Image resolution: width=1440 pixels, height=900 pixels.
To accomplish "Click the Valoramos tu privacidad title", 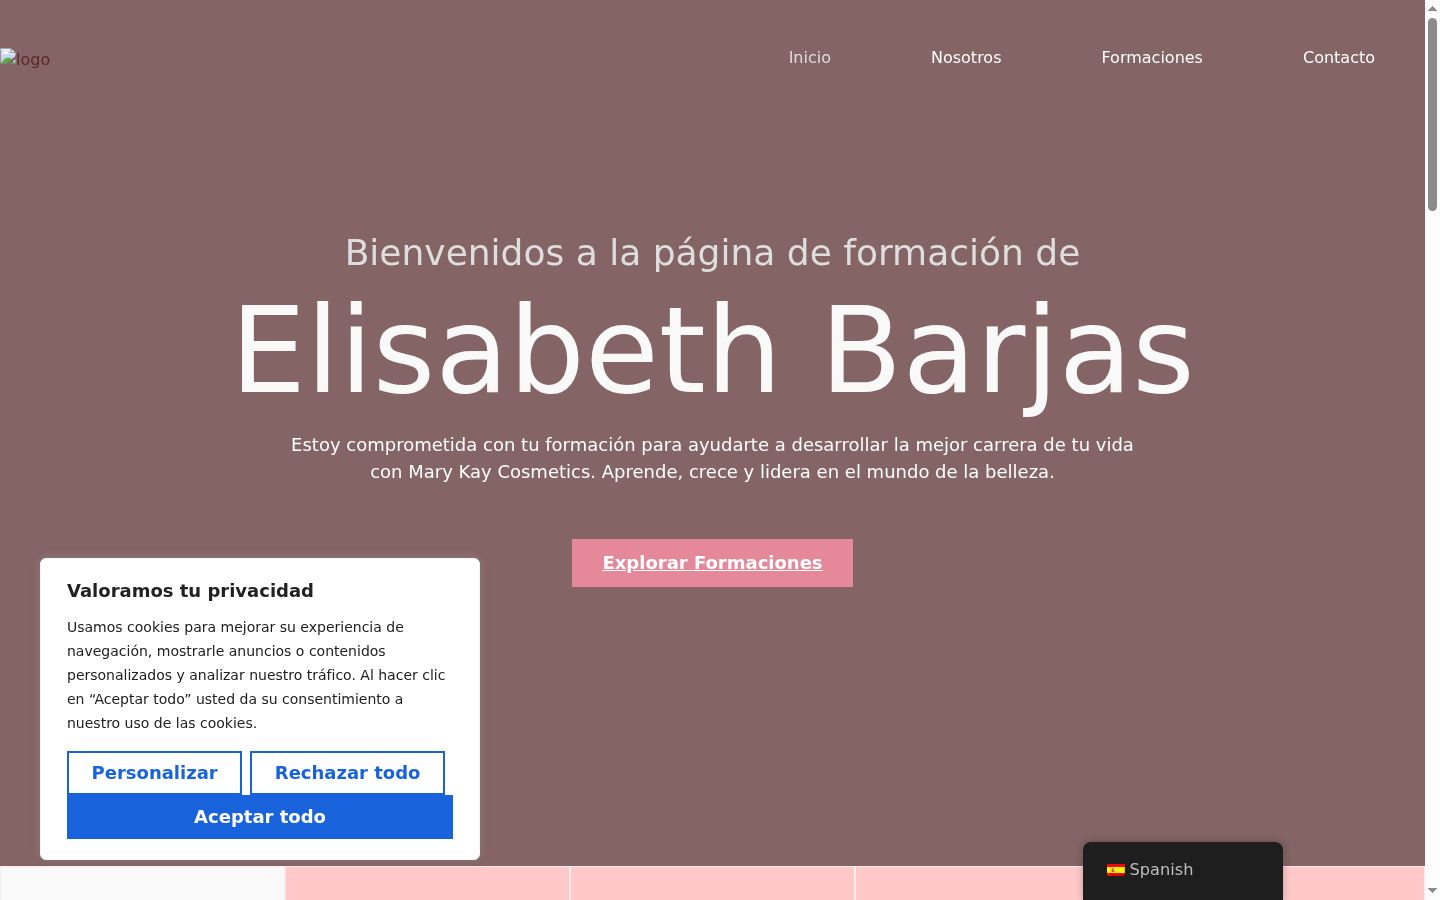I will [190, 591].
